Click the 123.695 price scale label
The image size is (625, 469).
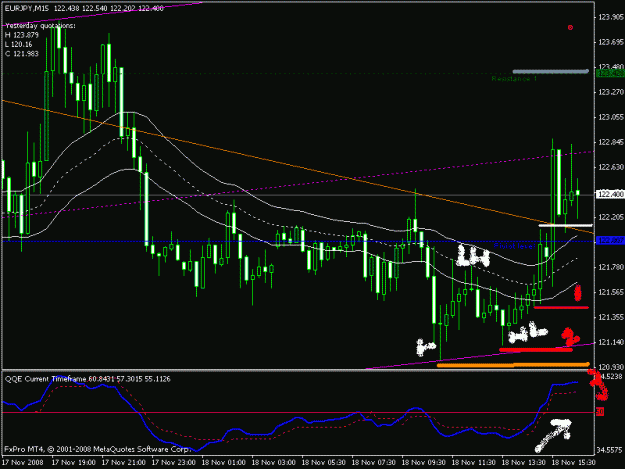tap(611, 42)
